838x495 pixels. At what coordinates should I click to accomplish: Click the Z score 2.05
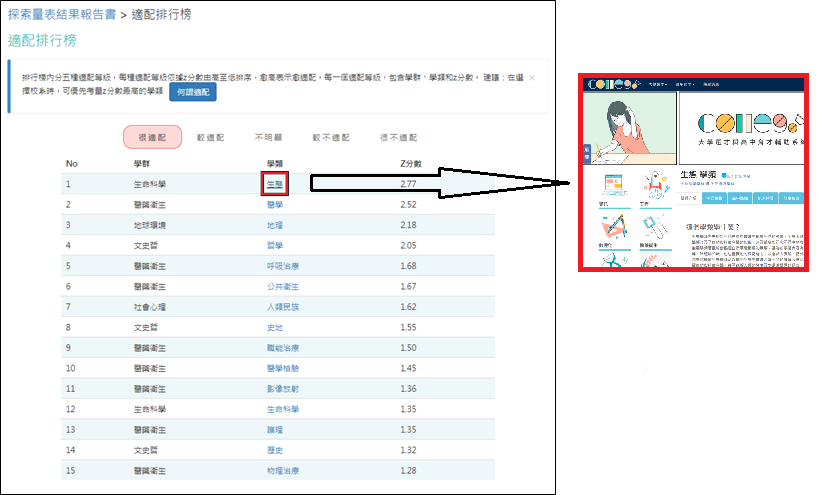click(408, 245)
